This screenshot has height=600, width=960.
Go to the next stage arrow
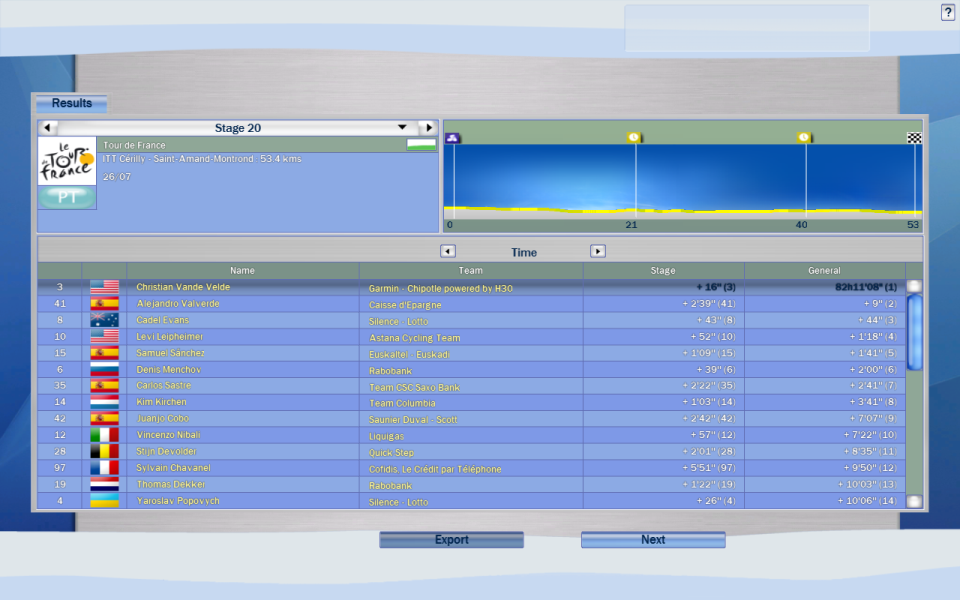pos(428,128)
